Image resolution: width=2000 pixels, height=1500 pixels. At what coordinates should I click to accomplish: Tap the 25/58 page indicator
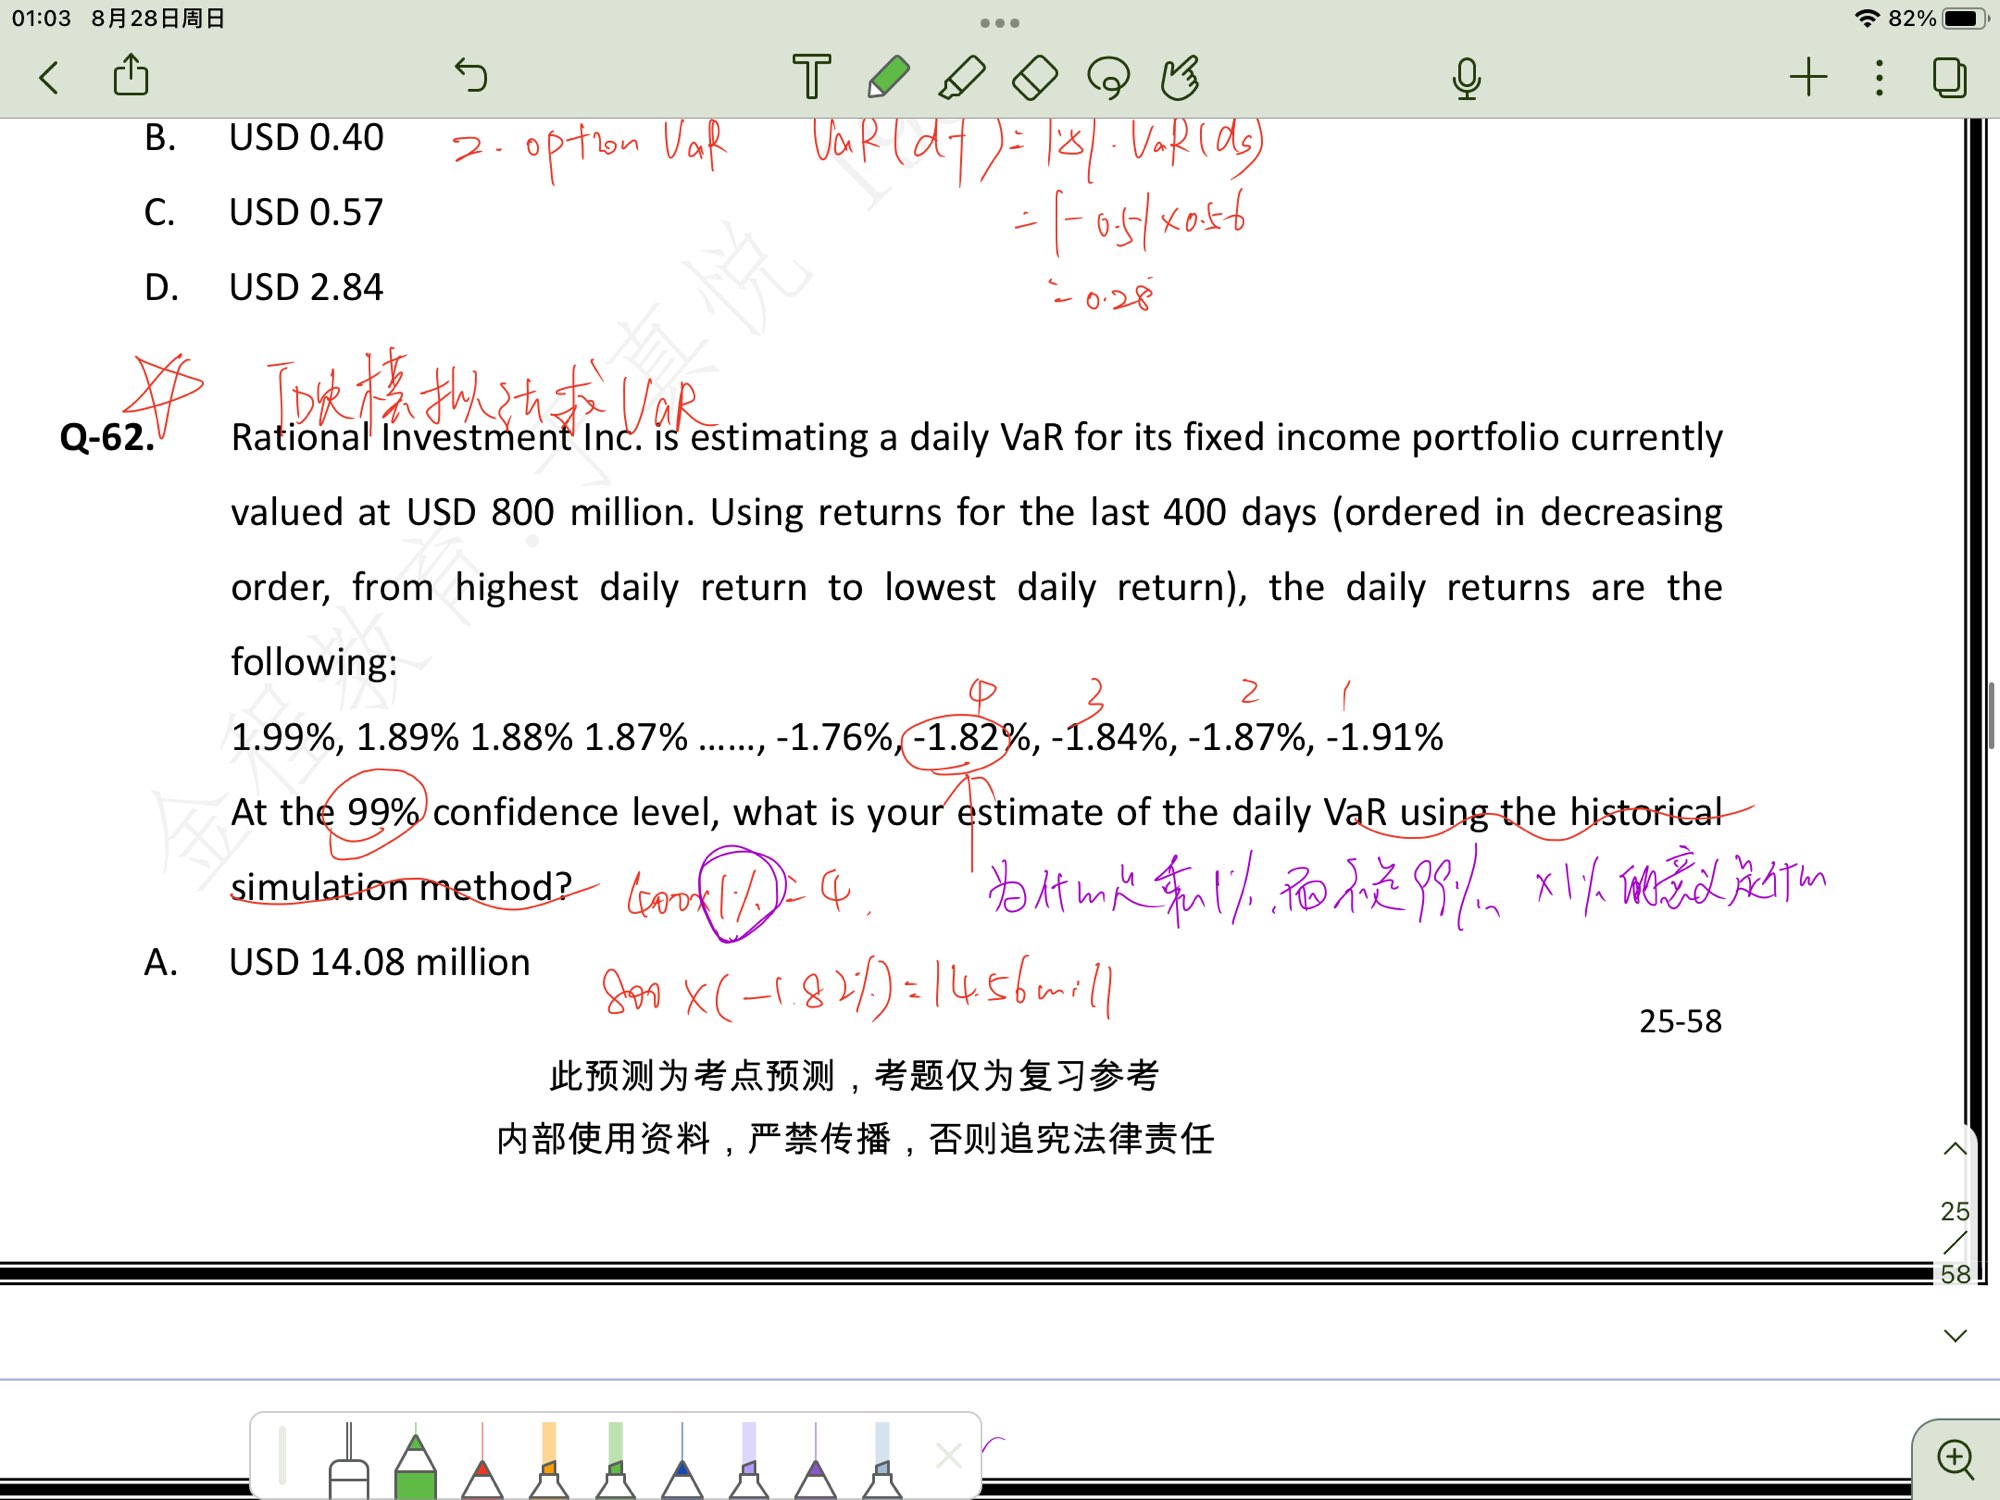pos(1955,1242)
